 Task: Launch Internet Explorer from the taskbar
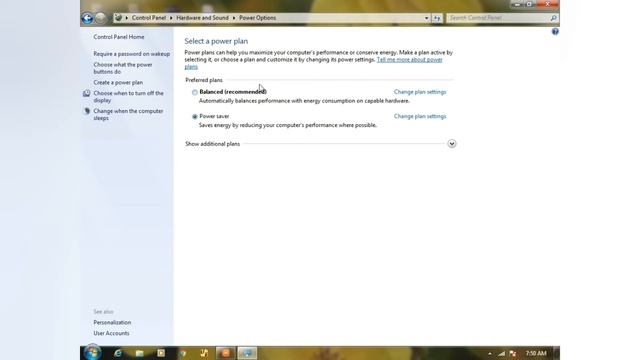(x=118, y=353)
